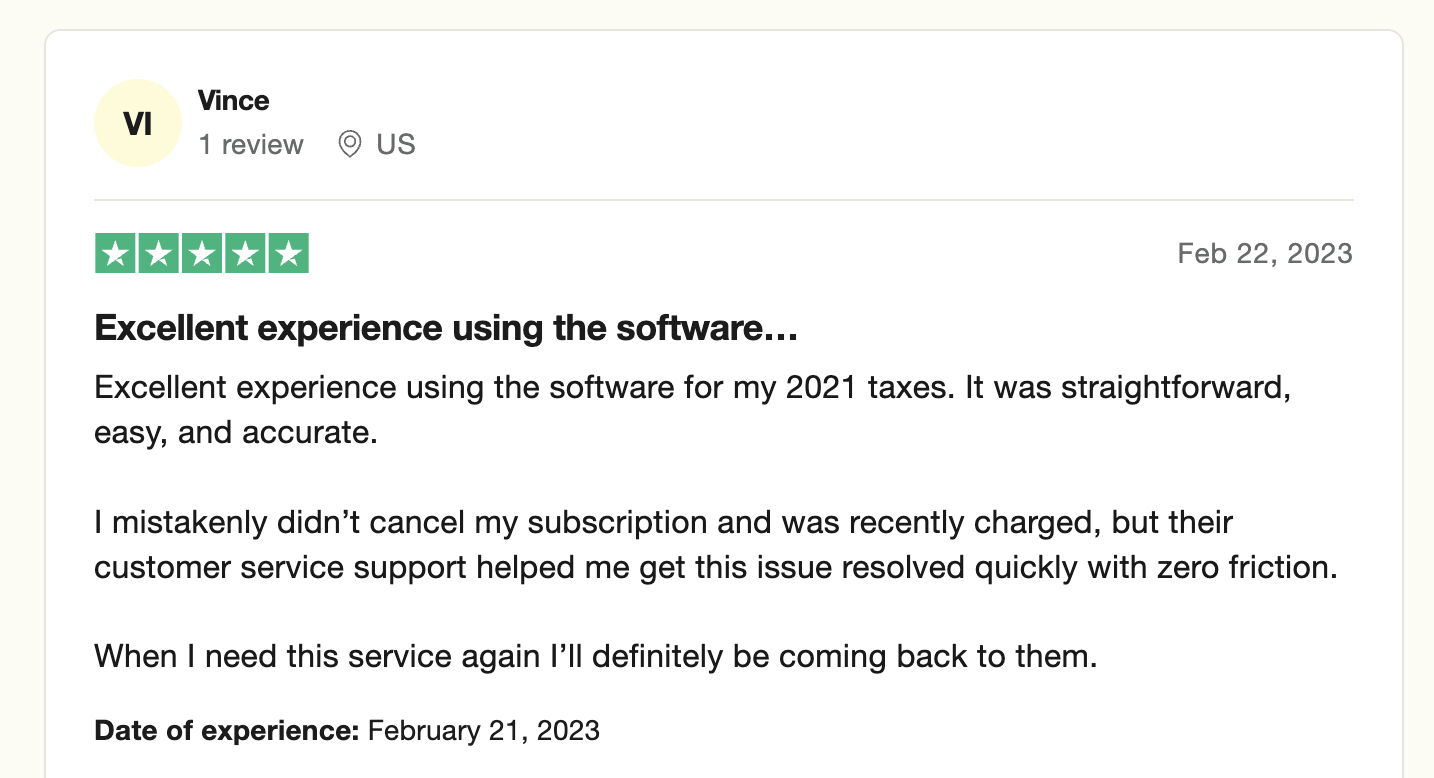Click the "Date of experience:" bold label
This screenshot has height=778, width=1434.
[226, 730]
